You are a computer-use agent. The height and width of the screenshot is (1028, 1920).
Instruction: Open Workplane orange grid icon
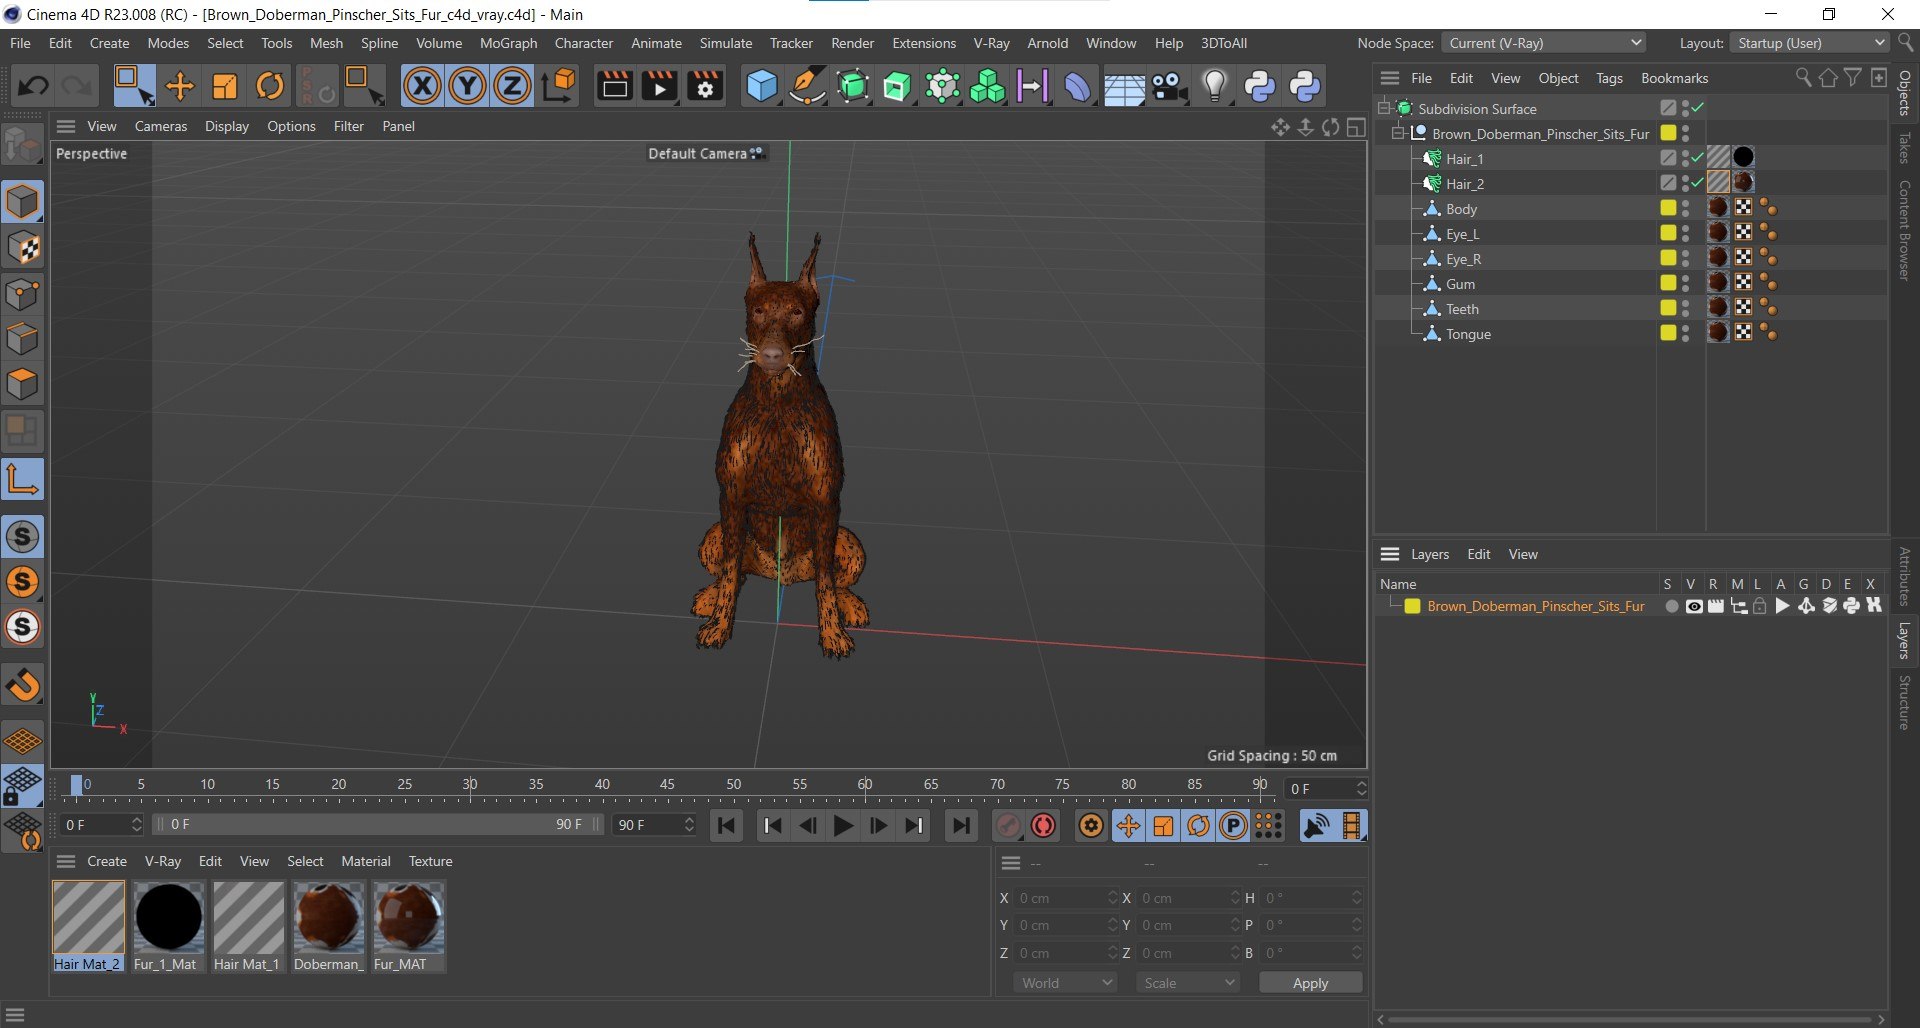point(23,741)
